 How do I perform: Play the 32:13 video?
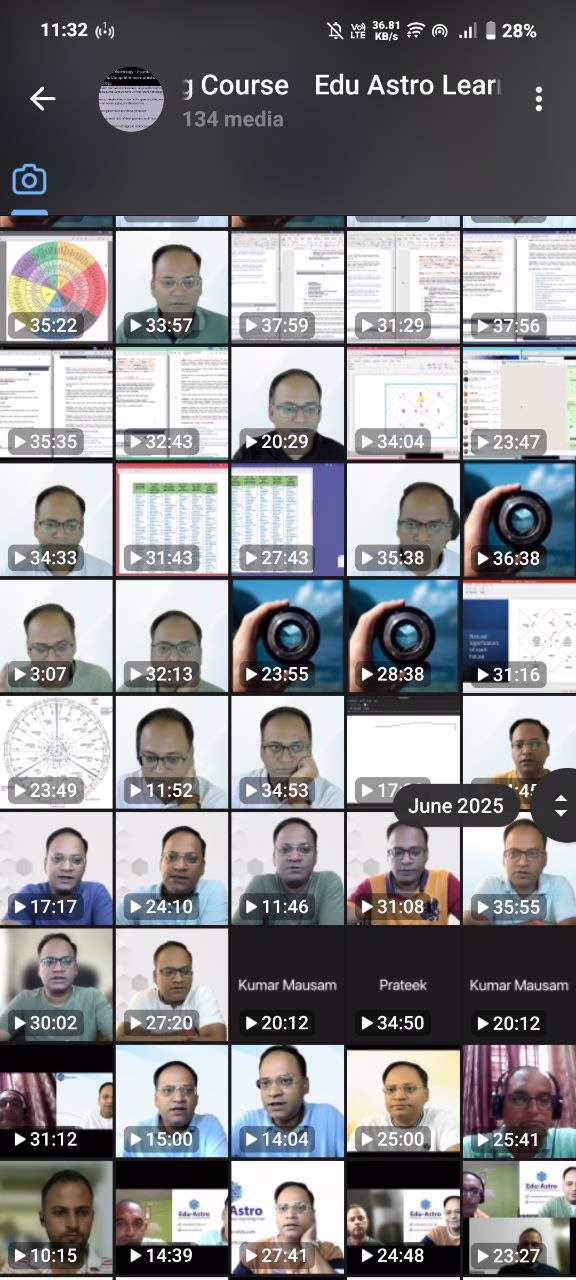172,635
